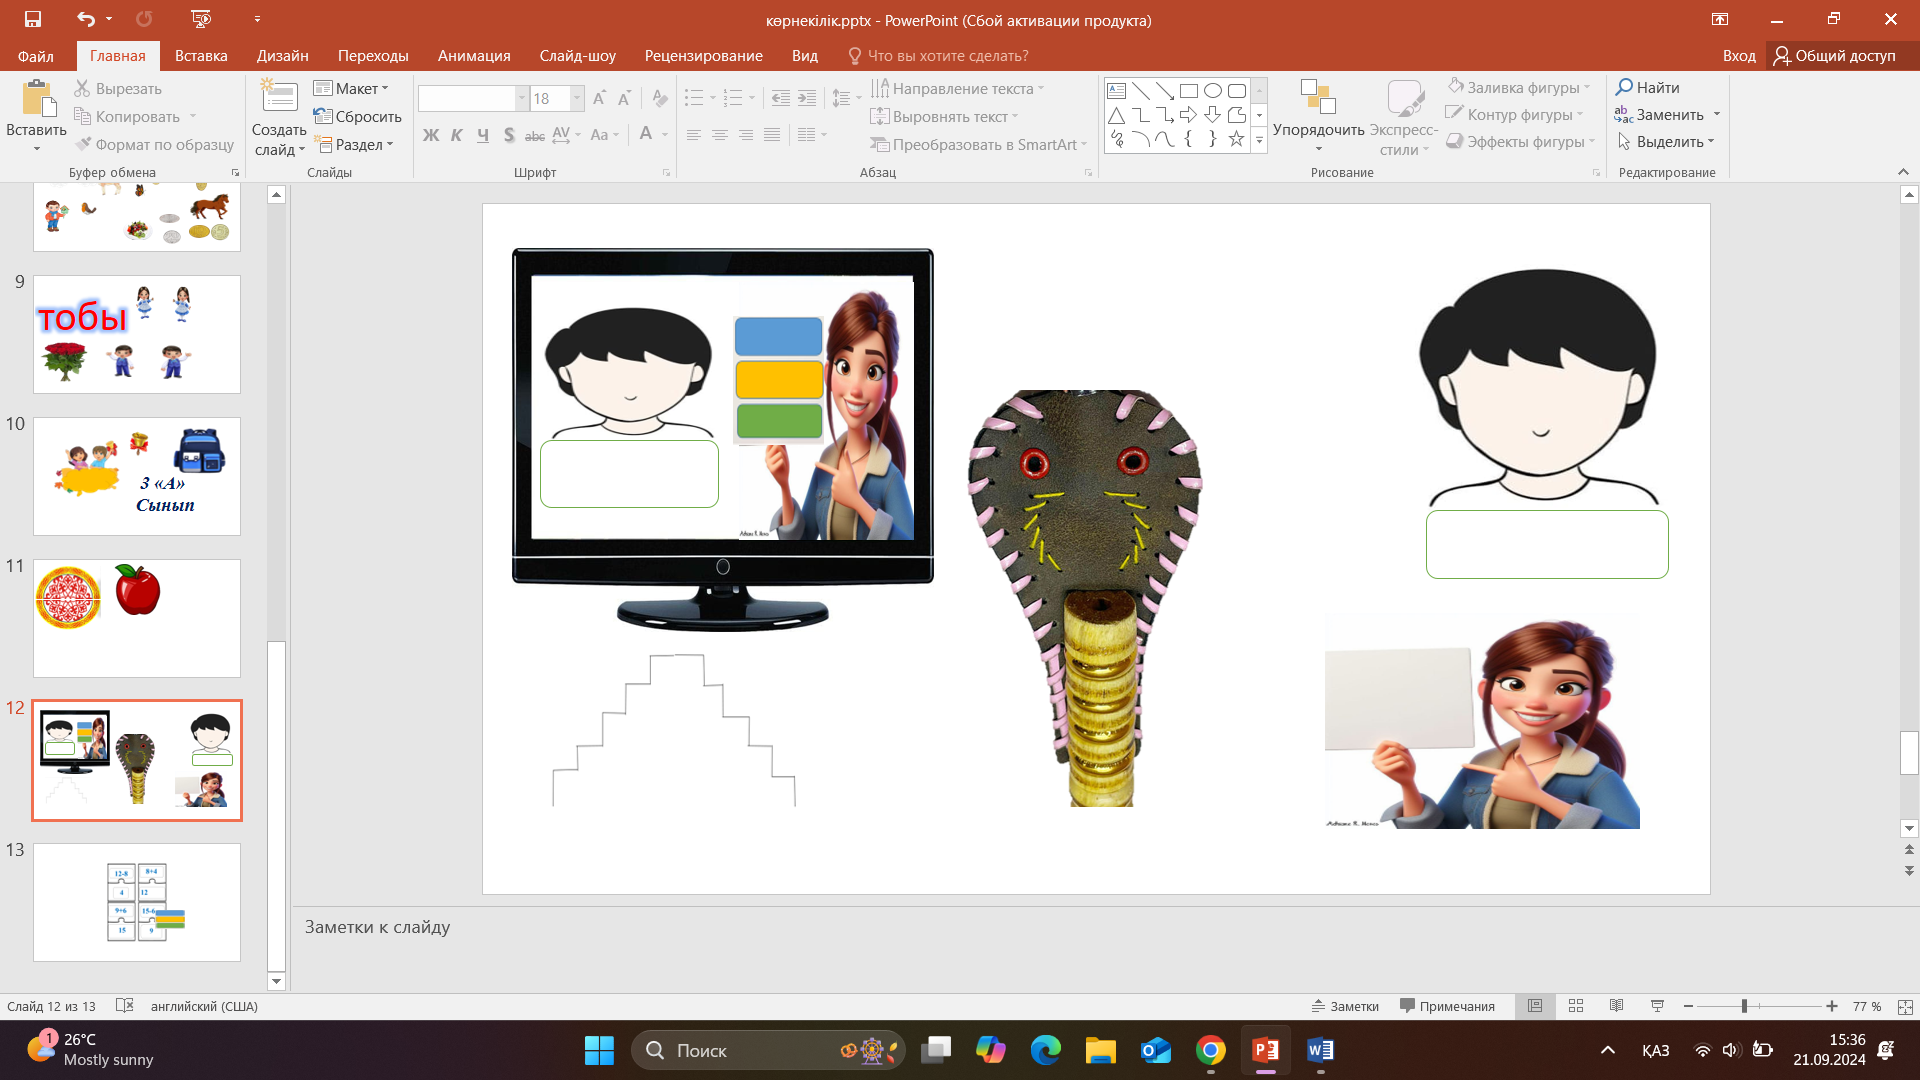Expand the font size dropdown
Image resolution: width=1920 pixels, height=1080 pixels.
[x=577, y=98]
